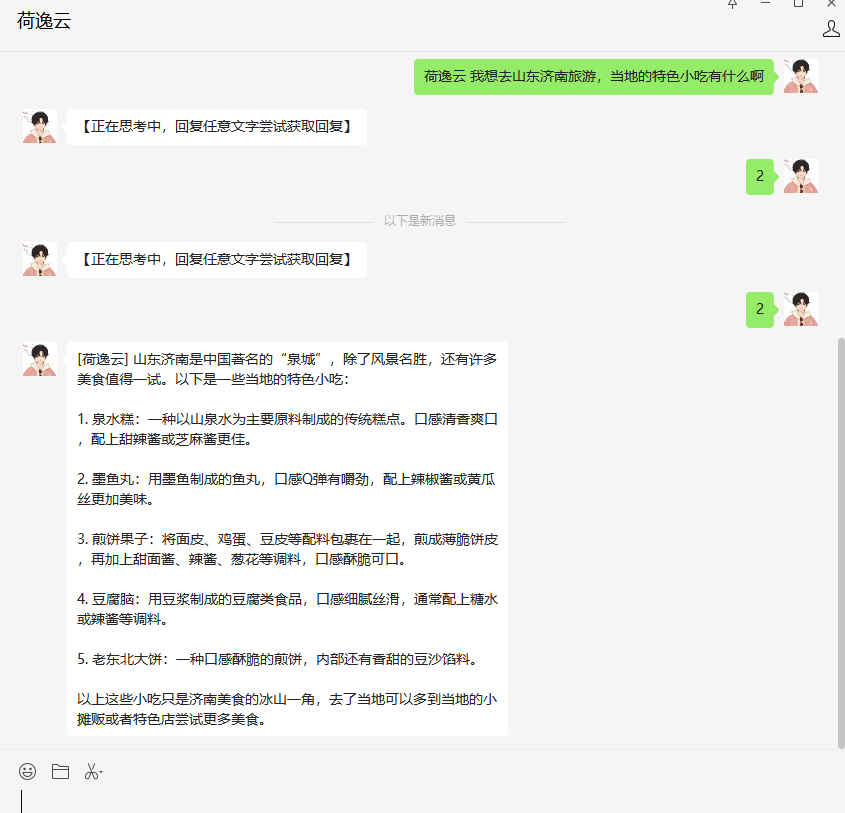Click the avatar beside the first thinking message
This screenshot has width=845, height=813.
(x=40, y=126)
